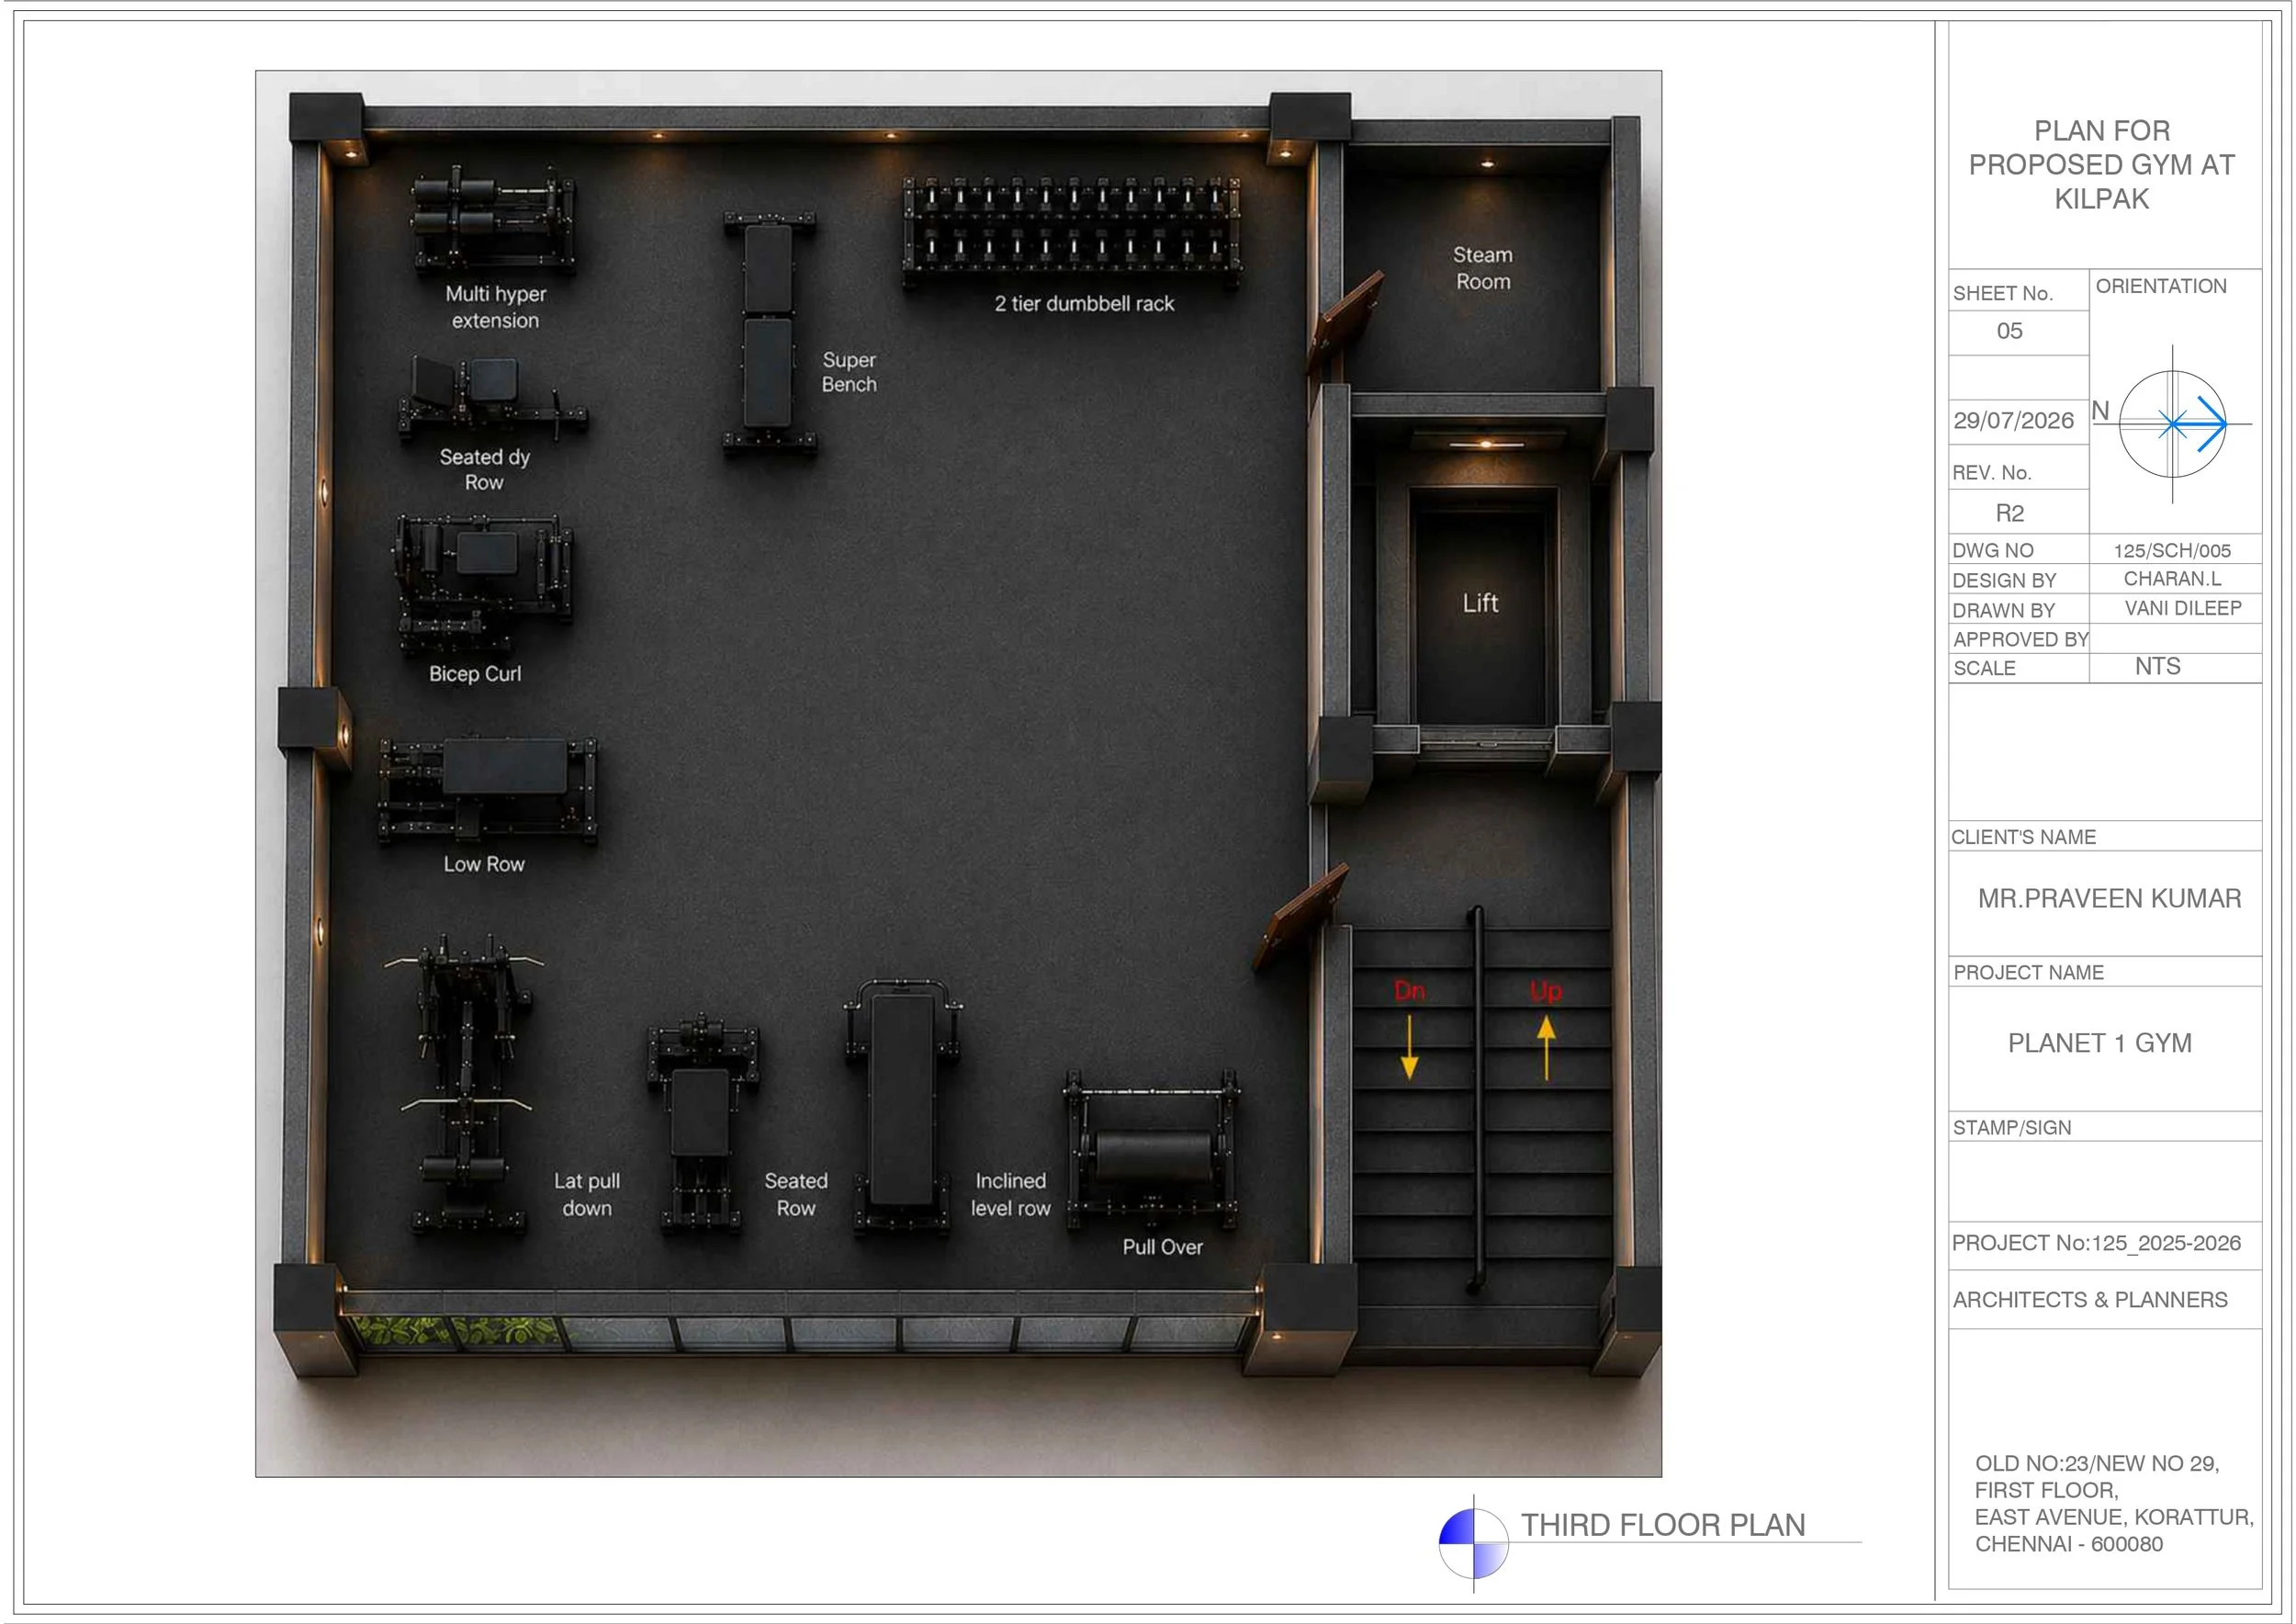Click the '2 tier dumbbell rack' caption

click(1084, 304)
